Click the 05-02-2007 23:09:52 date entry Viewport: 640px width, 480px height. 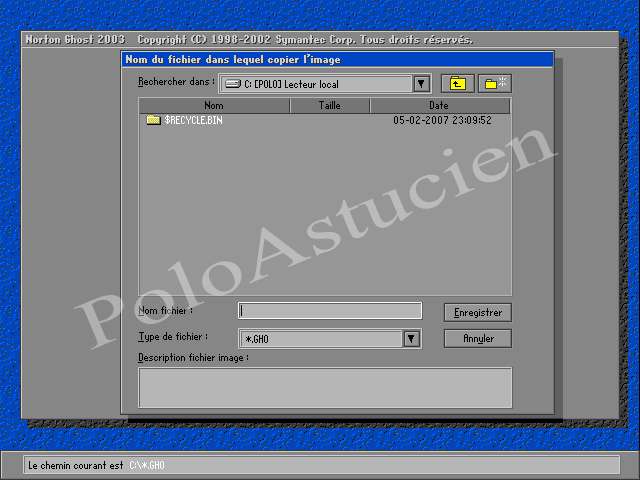pos(442,120)
